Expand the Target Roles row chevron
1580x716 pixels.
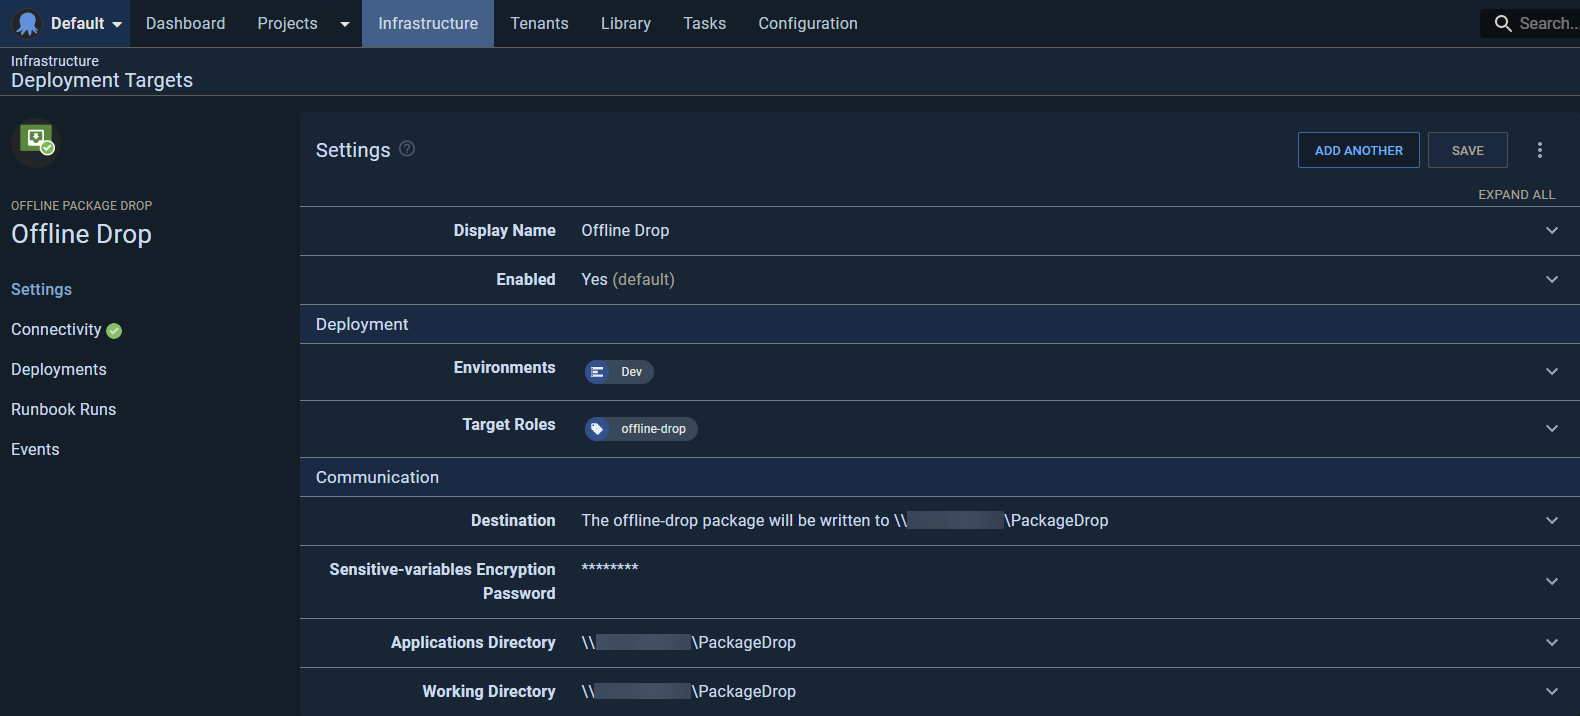(x=1552, y=428)
